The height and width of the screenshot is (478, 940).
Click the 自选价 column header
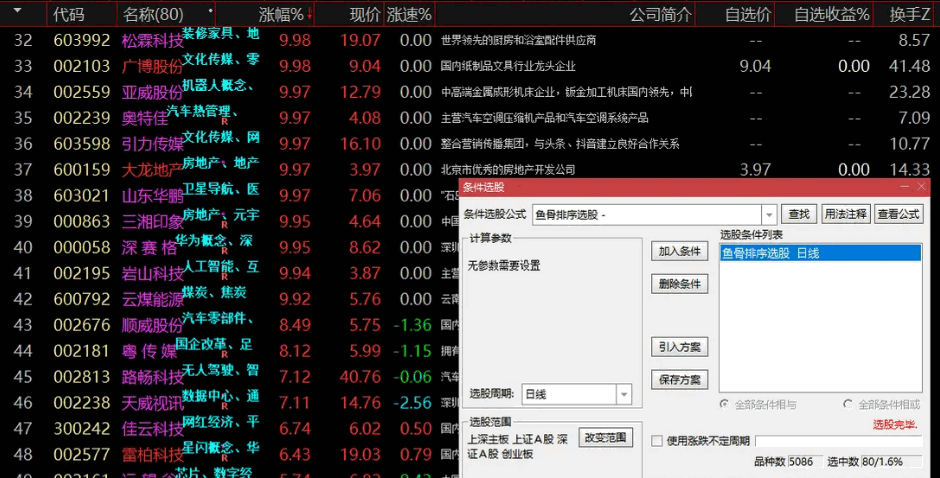[748, 14]
